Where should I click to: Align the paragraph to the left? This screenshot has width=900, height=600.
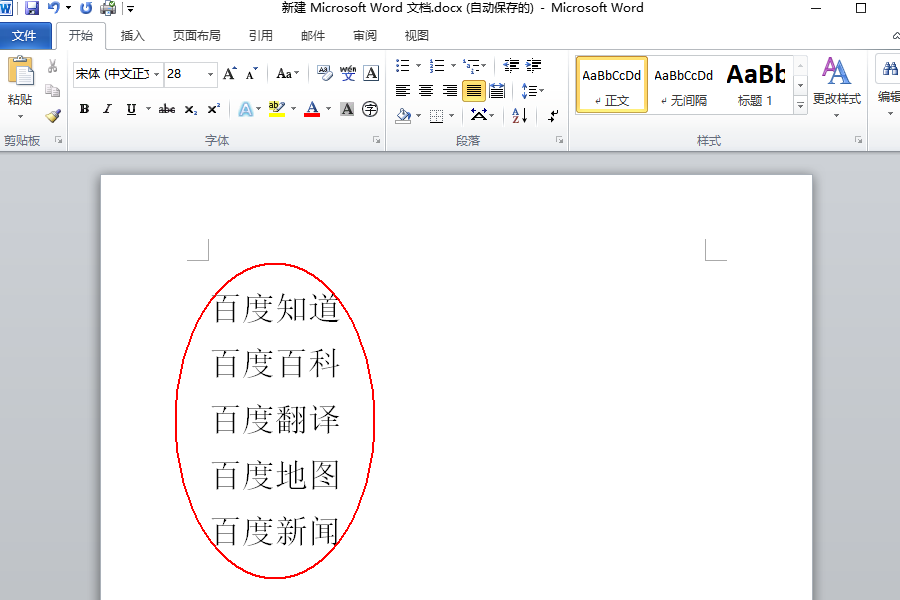point(403,91)
